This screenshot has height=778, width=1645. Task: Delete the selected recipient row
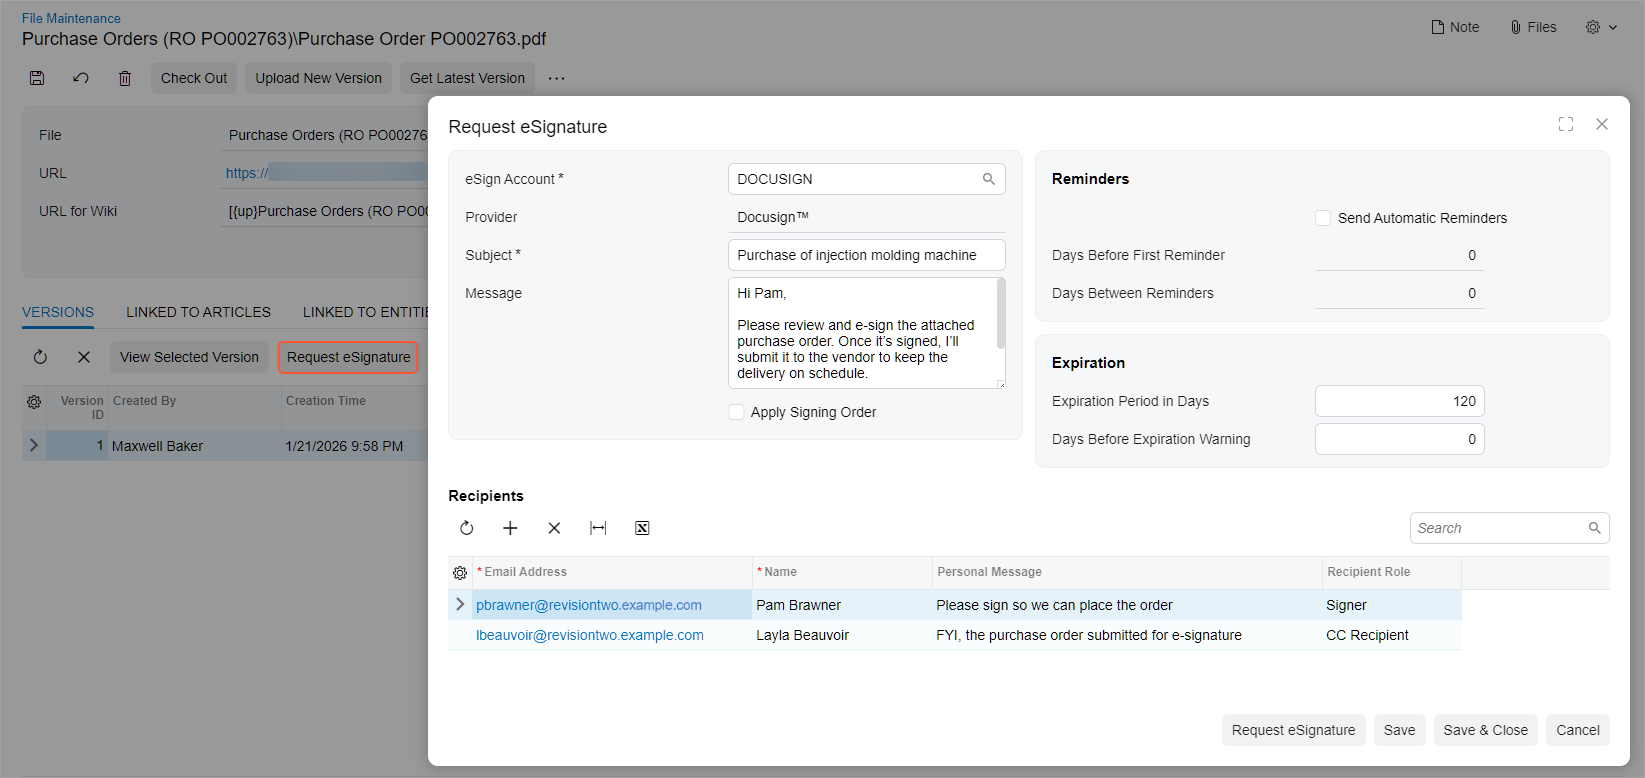pos(554,528)
